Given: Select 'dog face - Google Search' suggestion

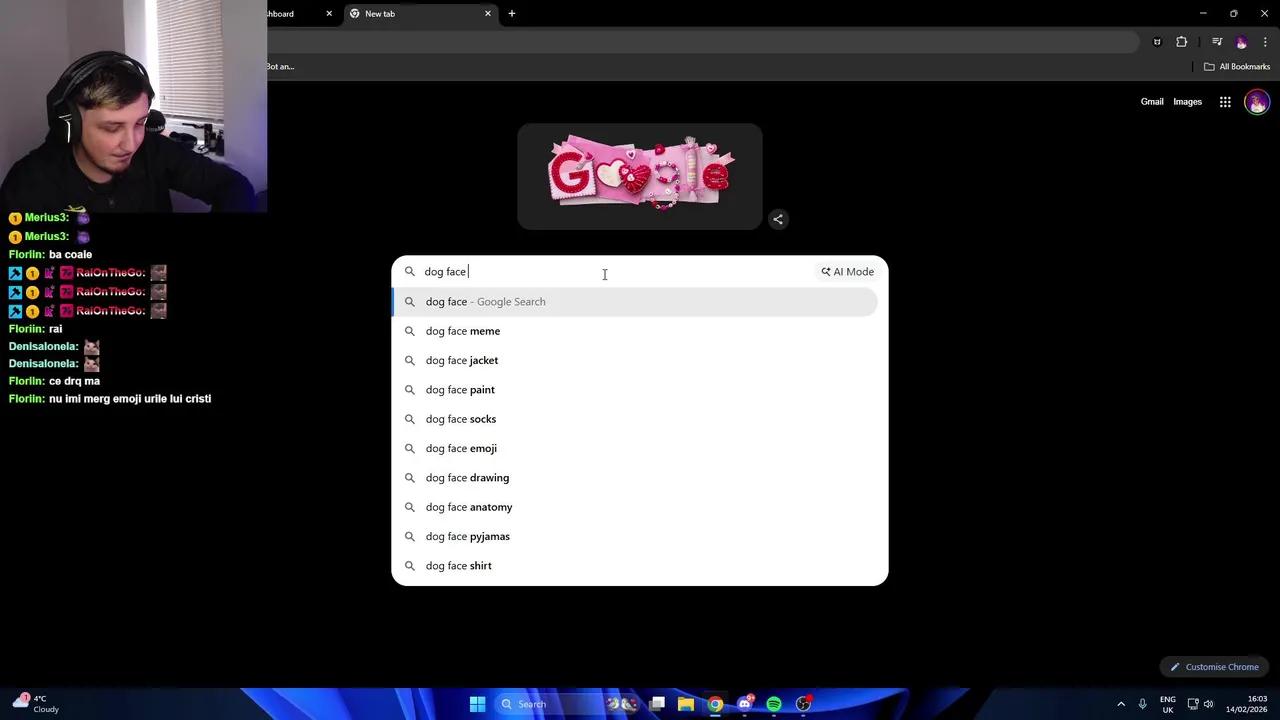Looking at the screenshot, I should pyautogui.click(x=635, y=302).
